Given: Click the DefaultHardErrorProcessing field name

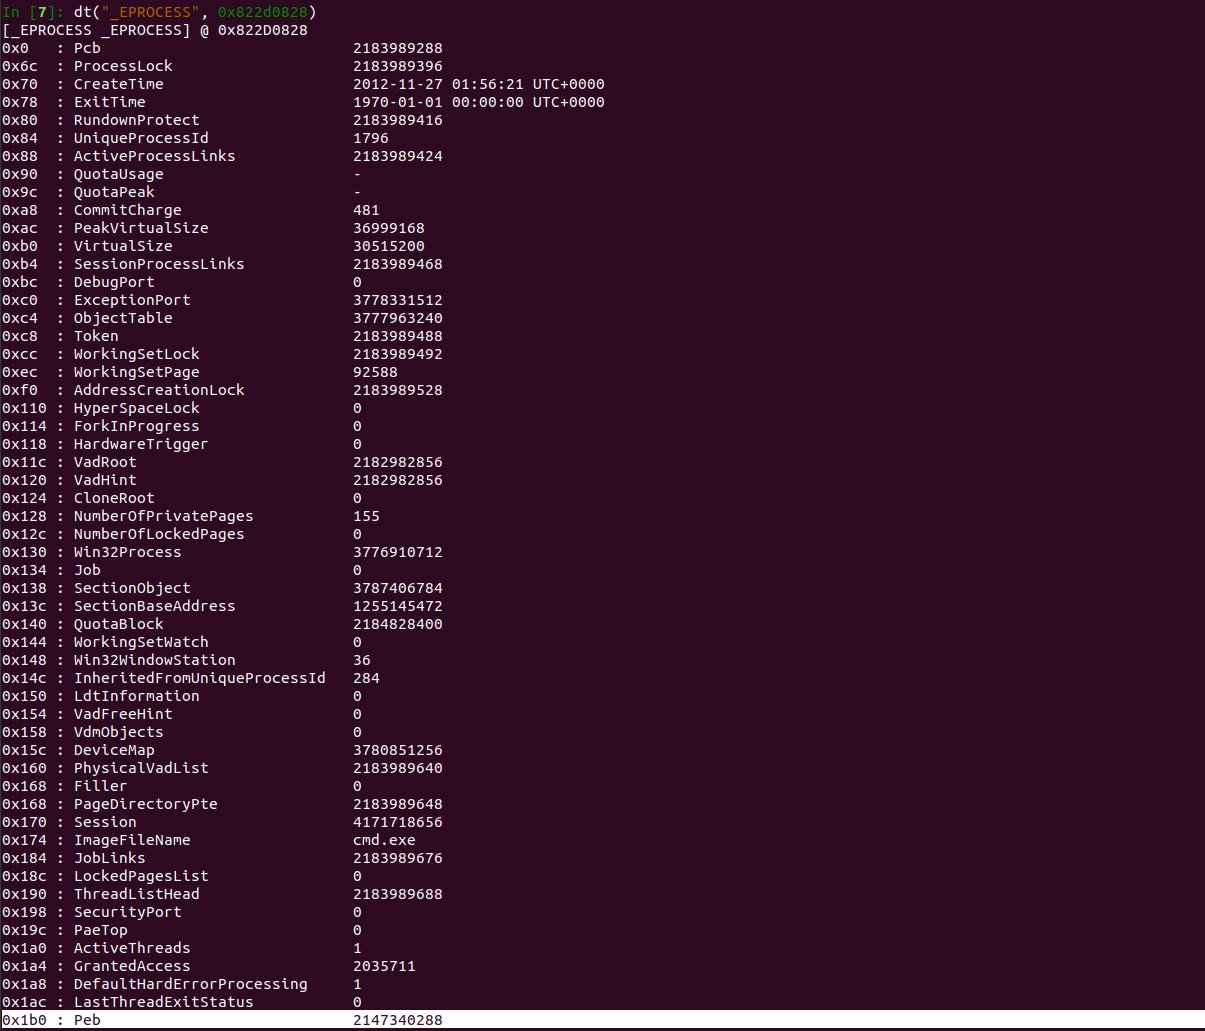Looking at the screenshot, I should click(x=190, y=984).
